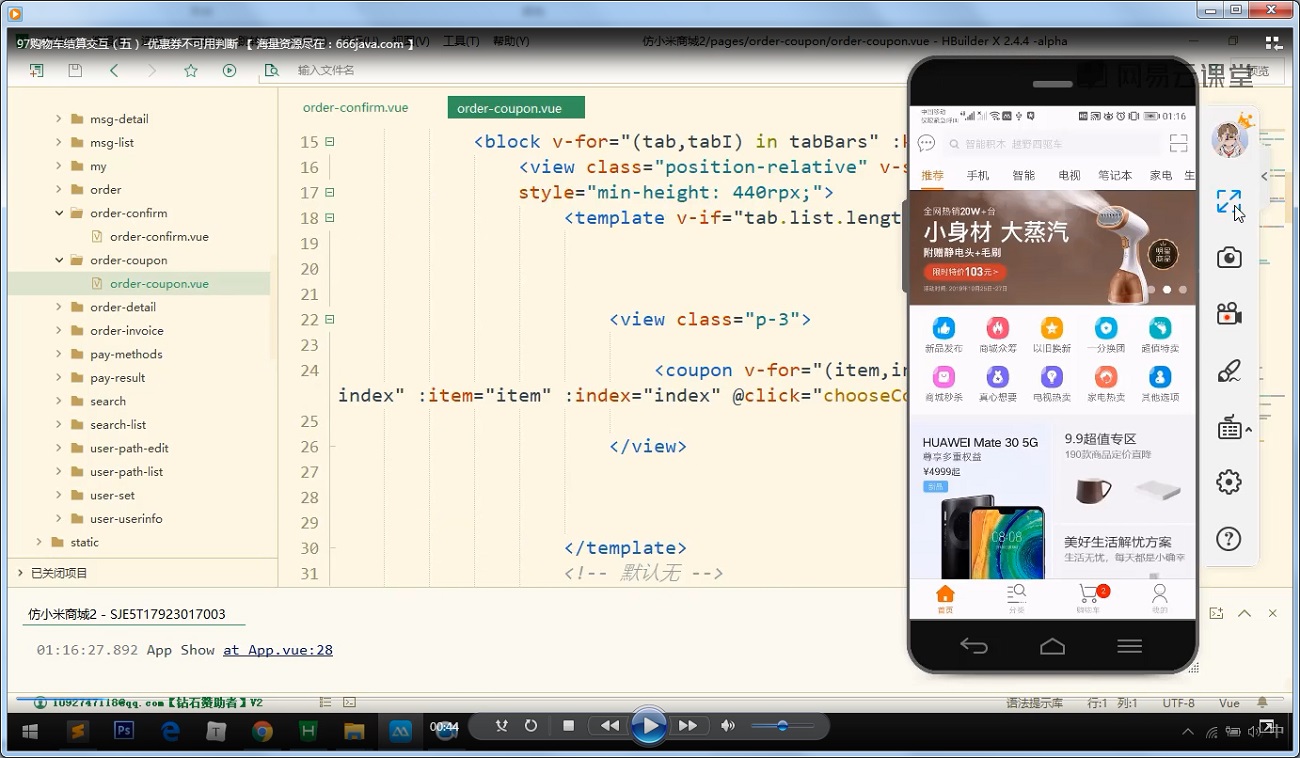Collapse console panel with up chevron
The width and height of the screenshot is (1300, 758).
1244,613
